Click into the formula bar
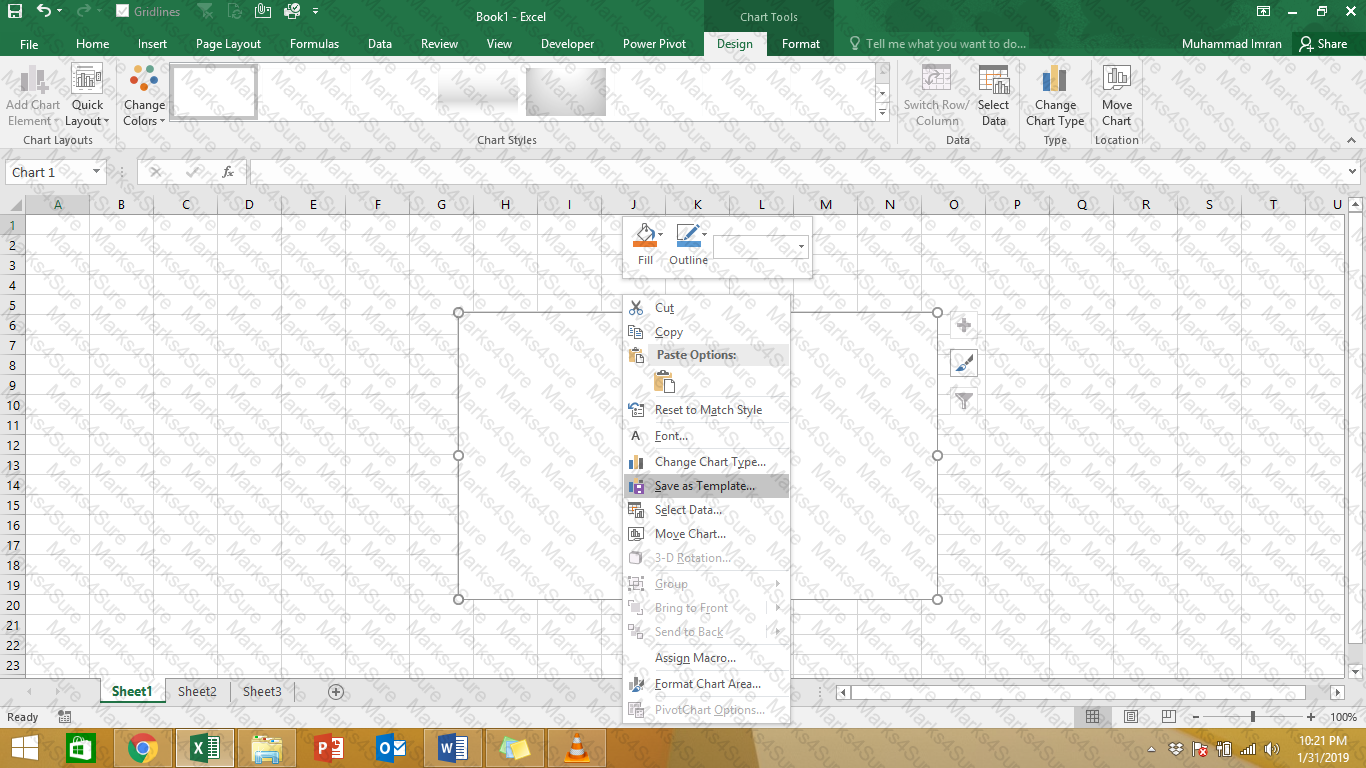1366x768 pixels. click(795, 172)
